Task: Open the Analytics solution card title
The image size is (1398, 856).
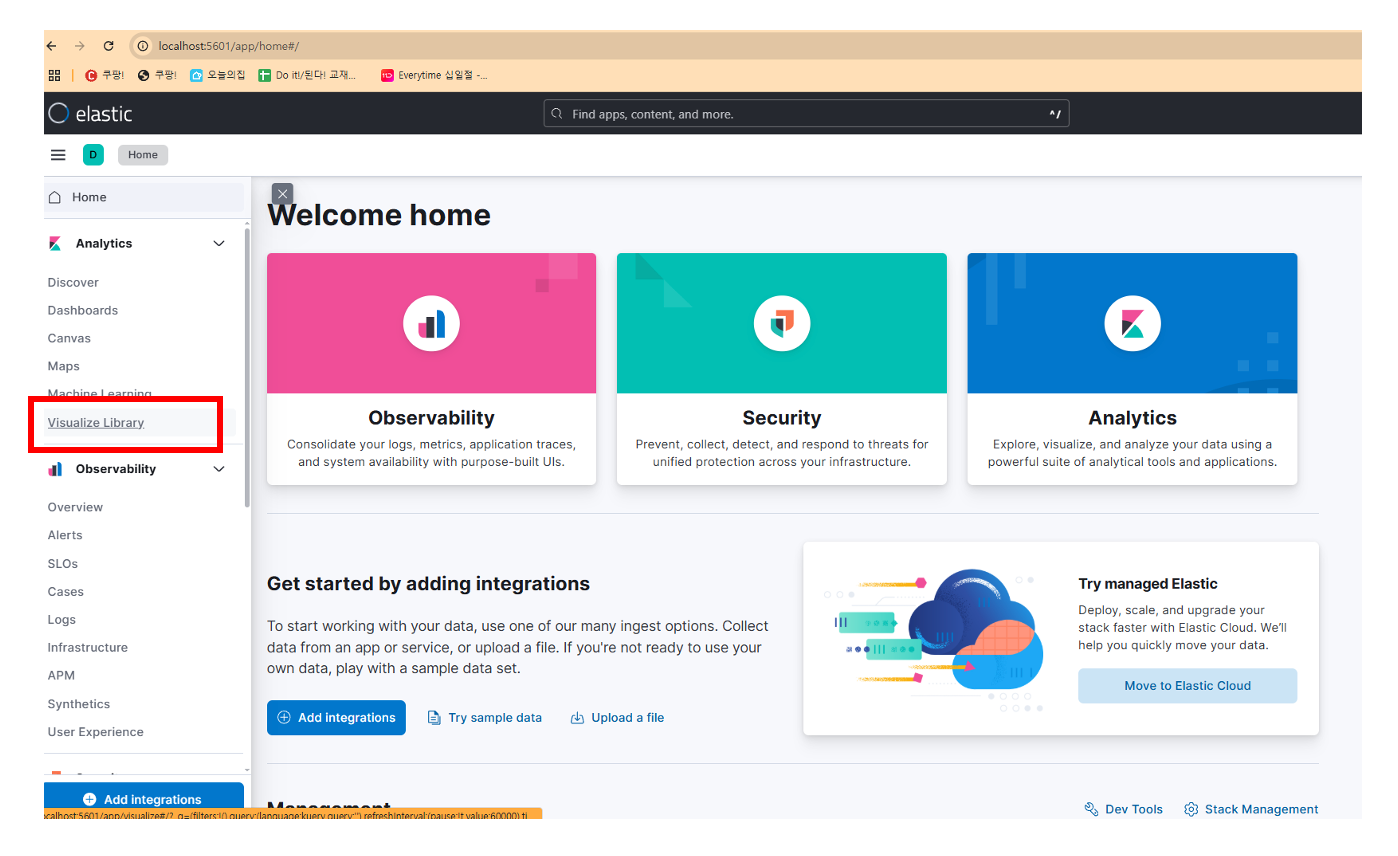Action: [x=1132, y=418]
